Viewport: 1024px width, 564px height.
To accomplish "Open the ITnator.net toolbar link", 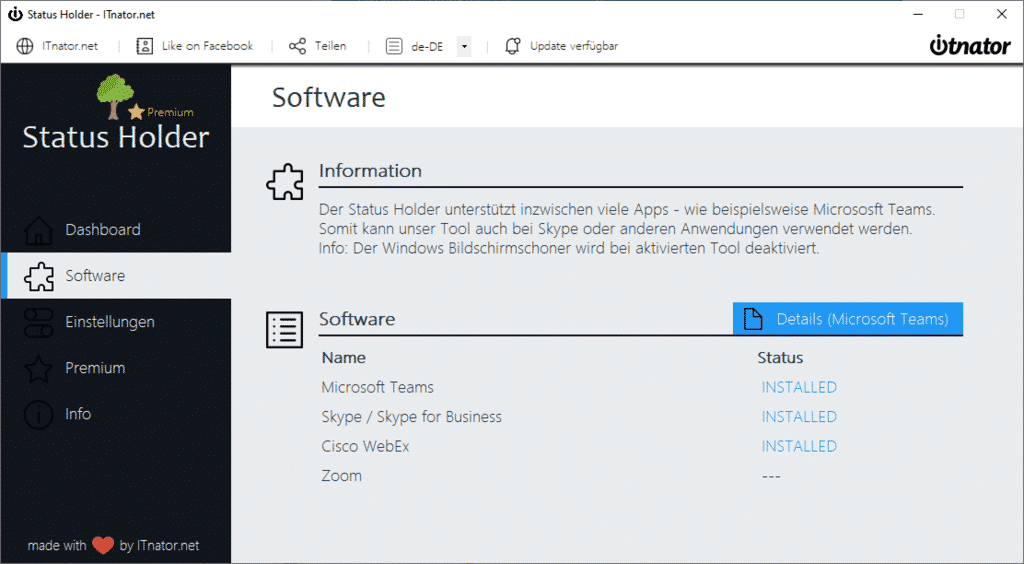I will (70, 46).
